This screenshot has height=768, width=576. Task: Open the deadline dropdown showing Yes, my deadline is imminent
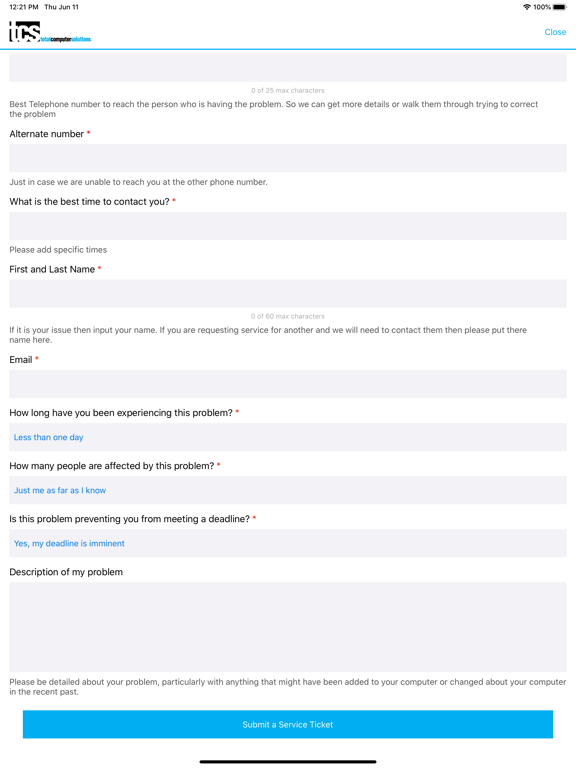click(x=288, y=543)
